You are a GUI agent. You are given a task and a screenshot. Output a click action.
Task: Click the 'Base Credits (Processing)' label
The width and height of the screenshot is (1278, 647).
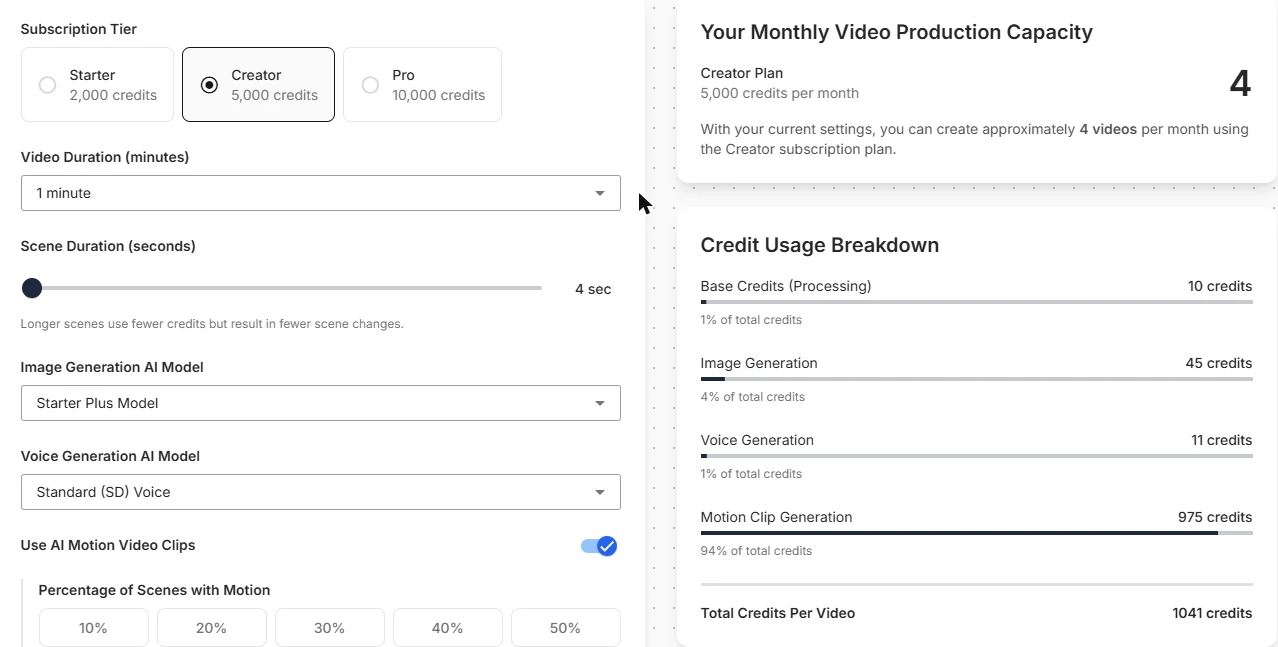click(x=786, y=286)
